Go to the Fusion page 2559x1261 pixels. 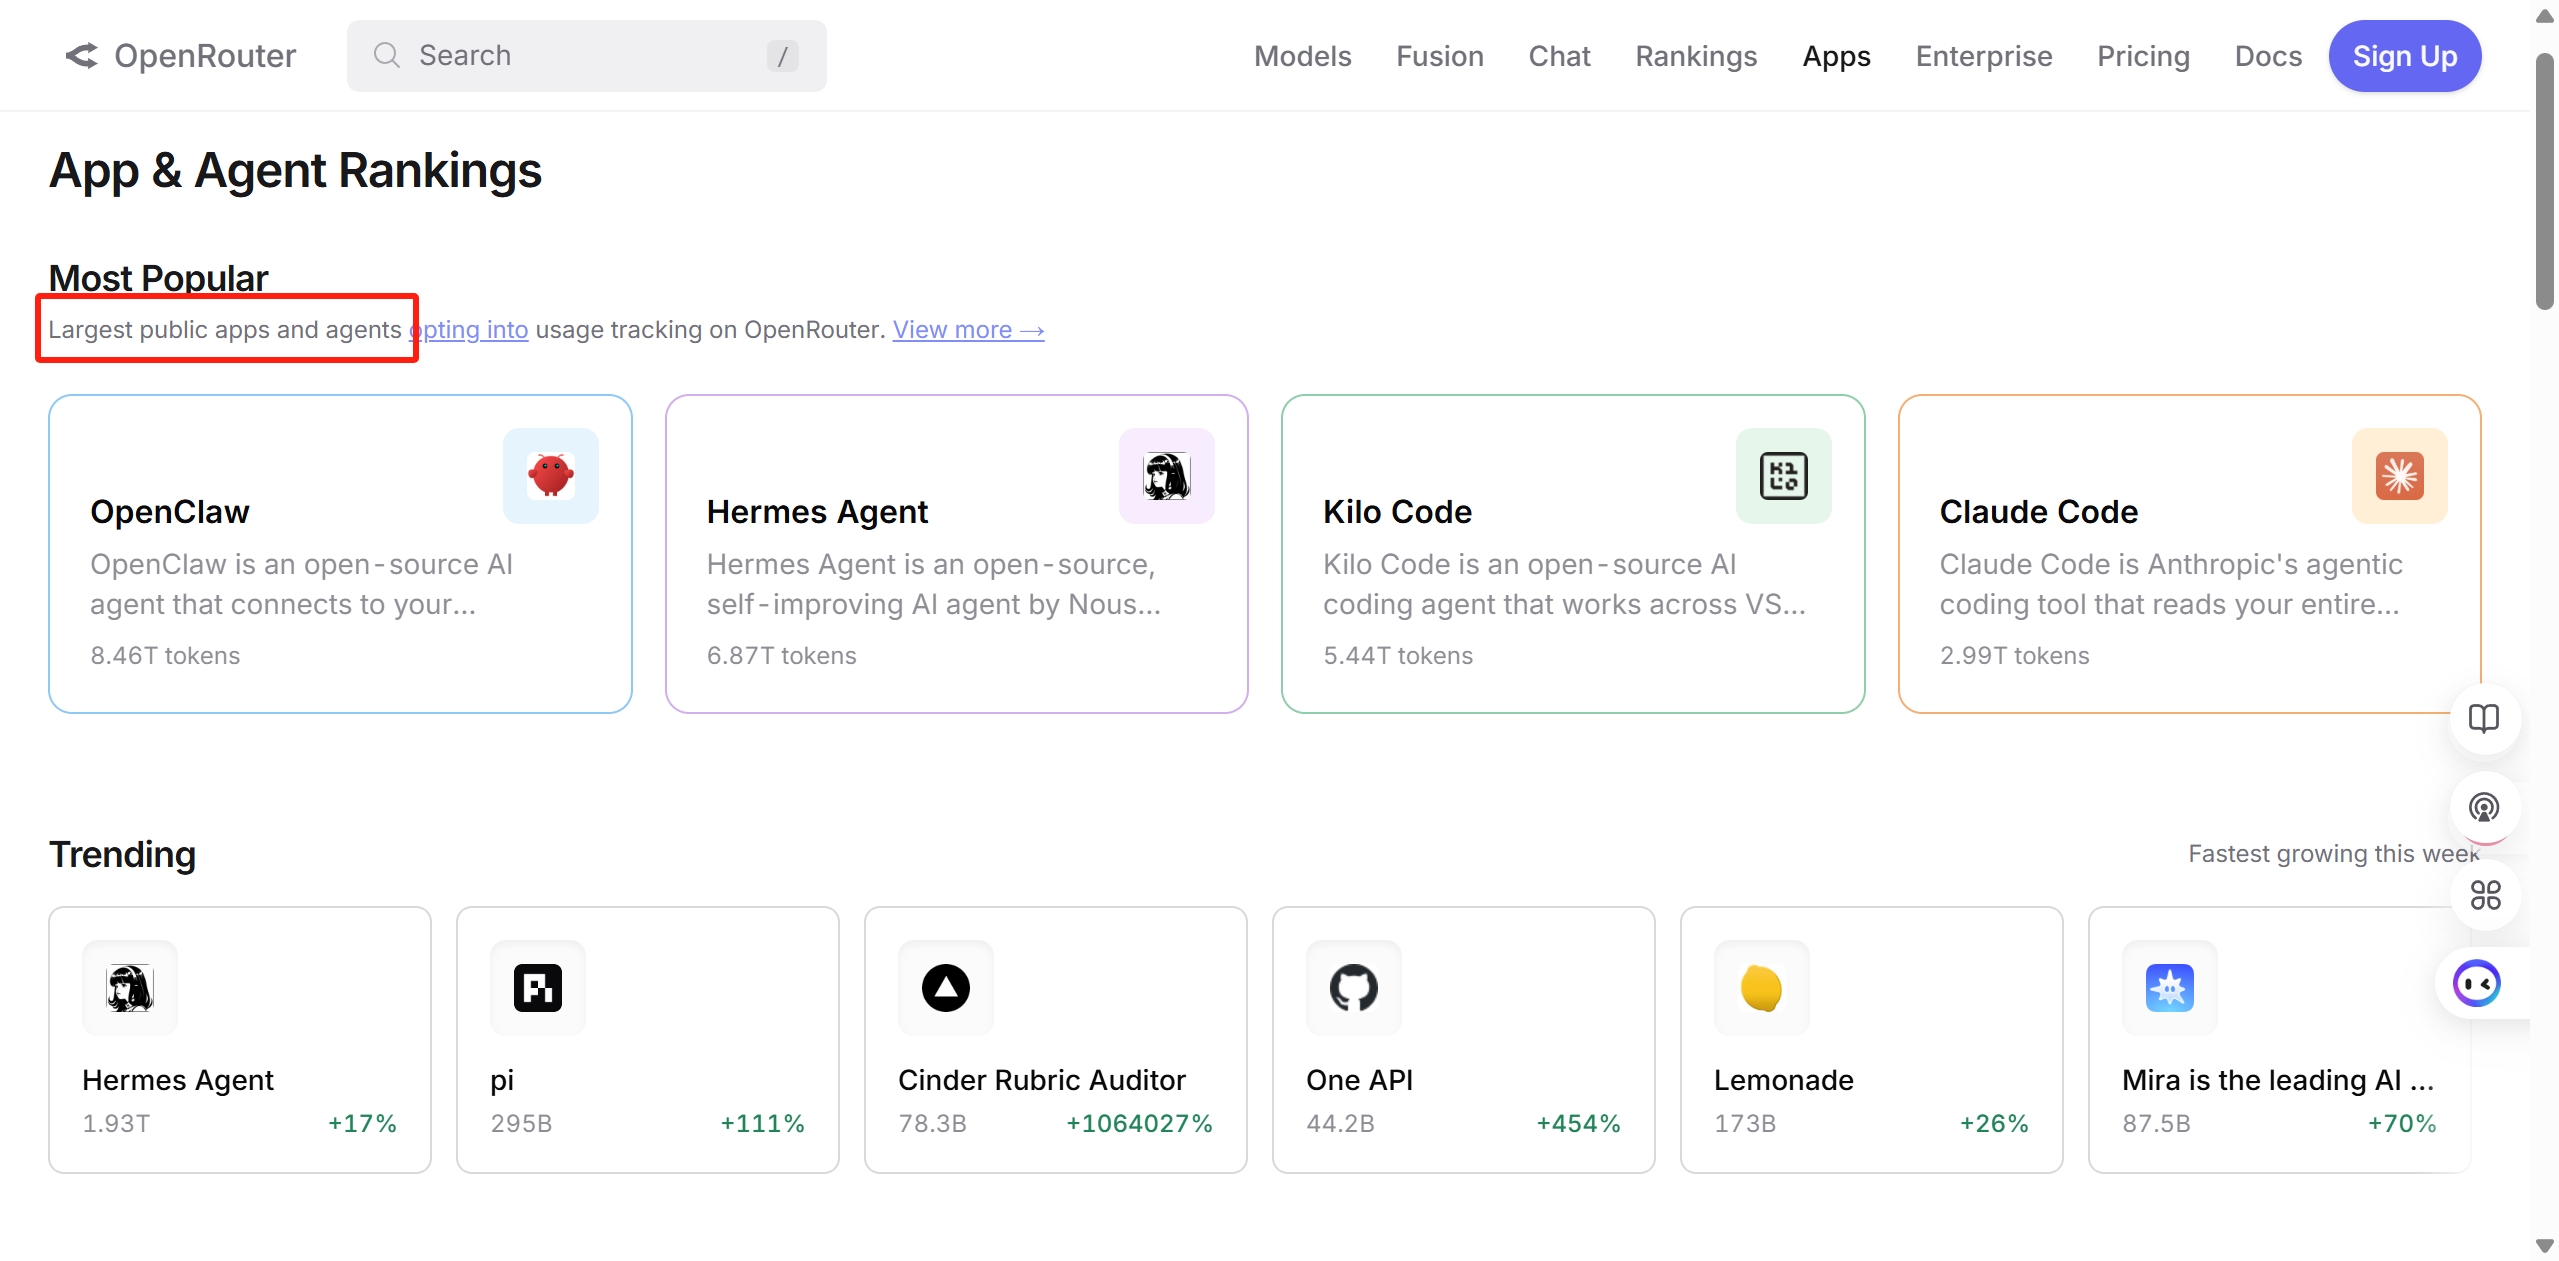click(x=1440, y=56)
